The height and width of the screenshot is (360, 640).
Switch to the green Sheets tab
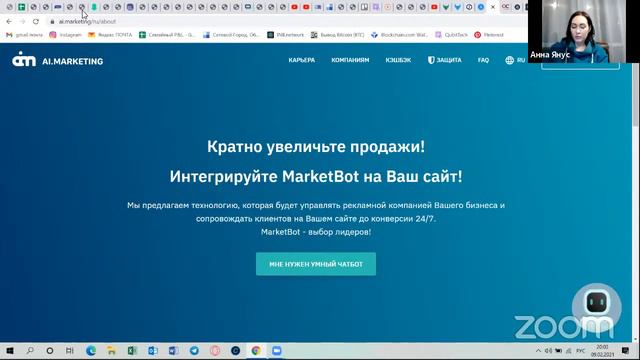tap(22, 7)
